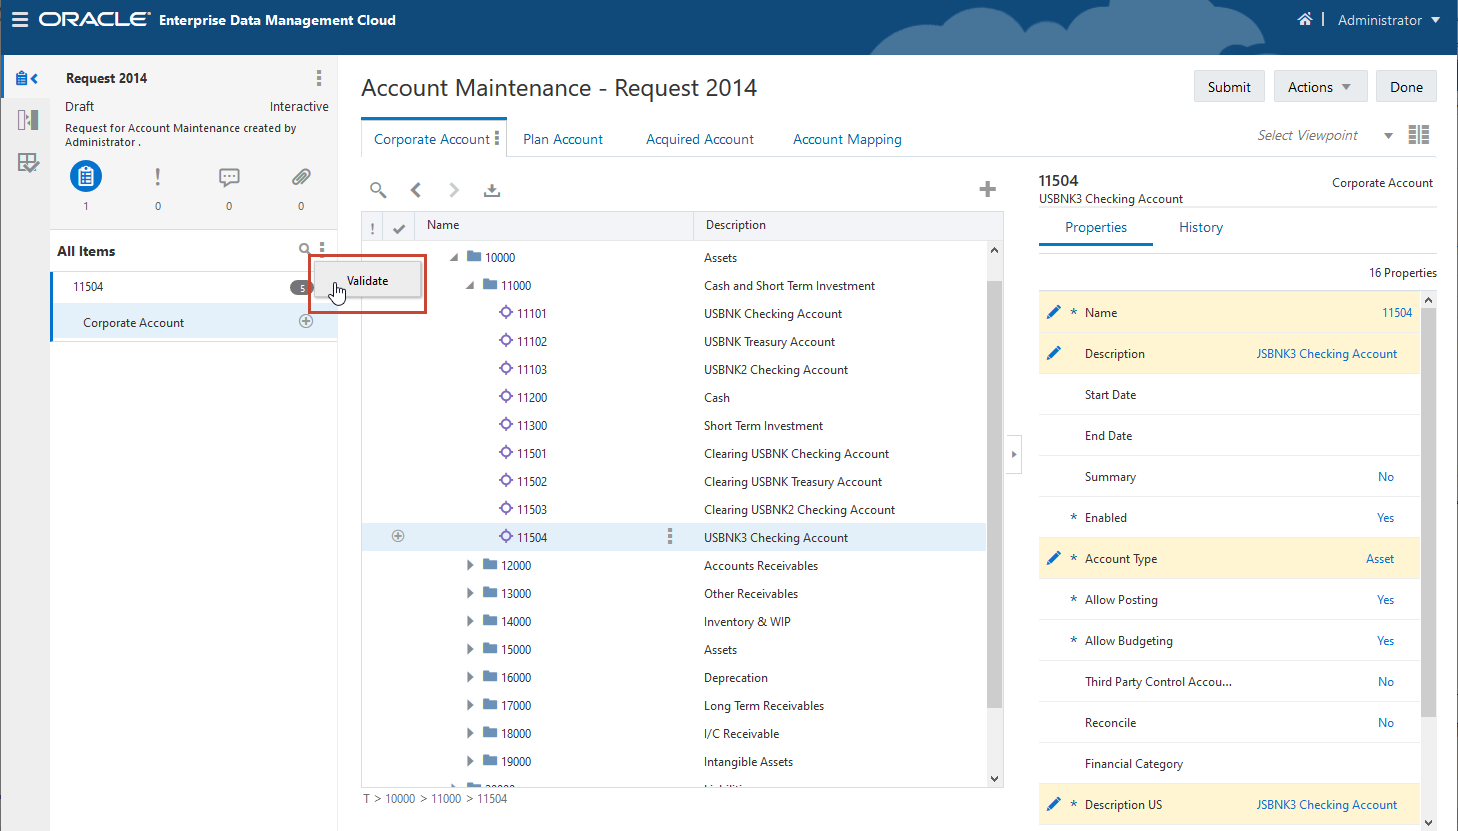Click the home icon in header
This screenshot has width=1458, height=831.
coord(1304,20)
